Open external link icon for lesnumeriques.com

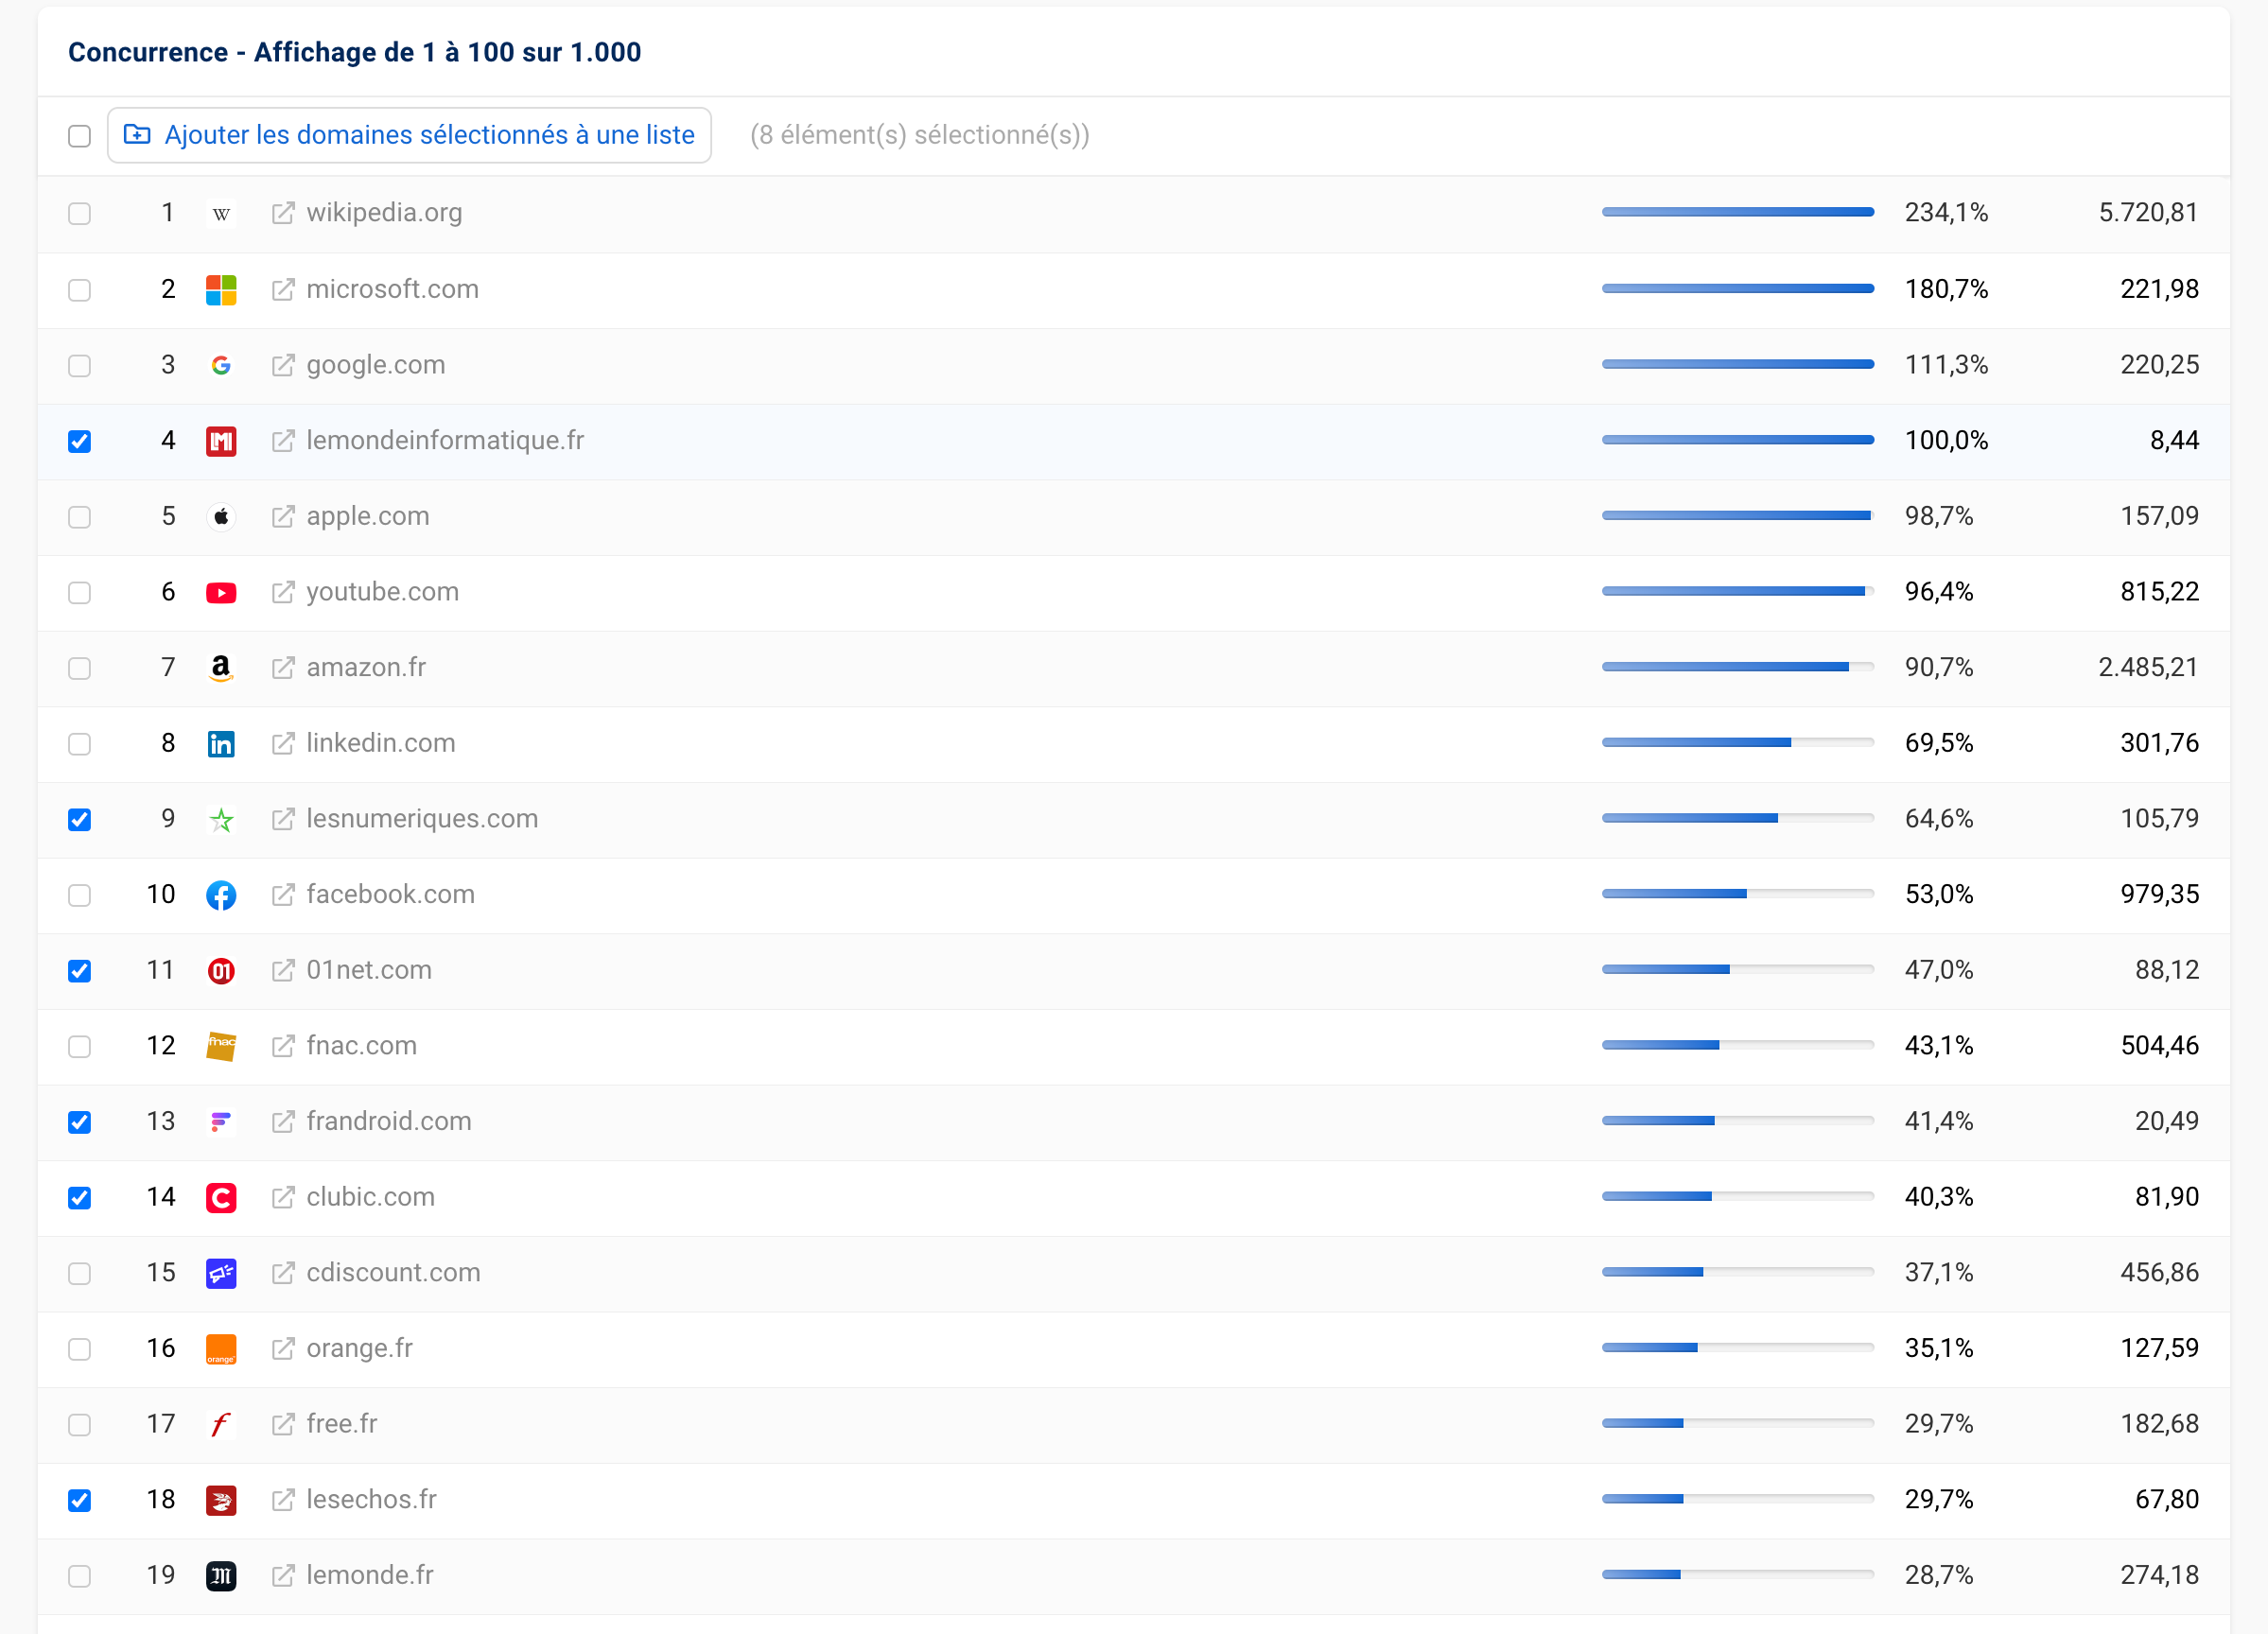point(283,819)
